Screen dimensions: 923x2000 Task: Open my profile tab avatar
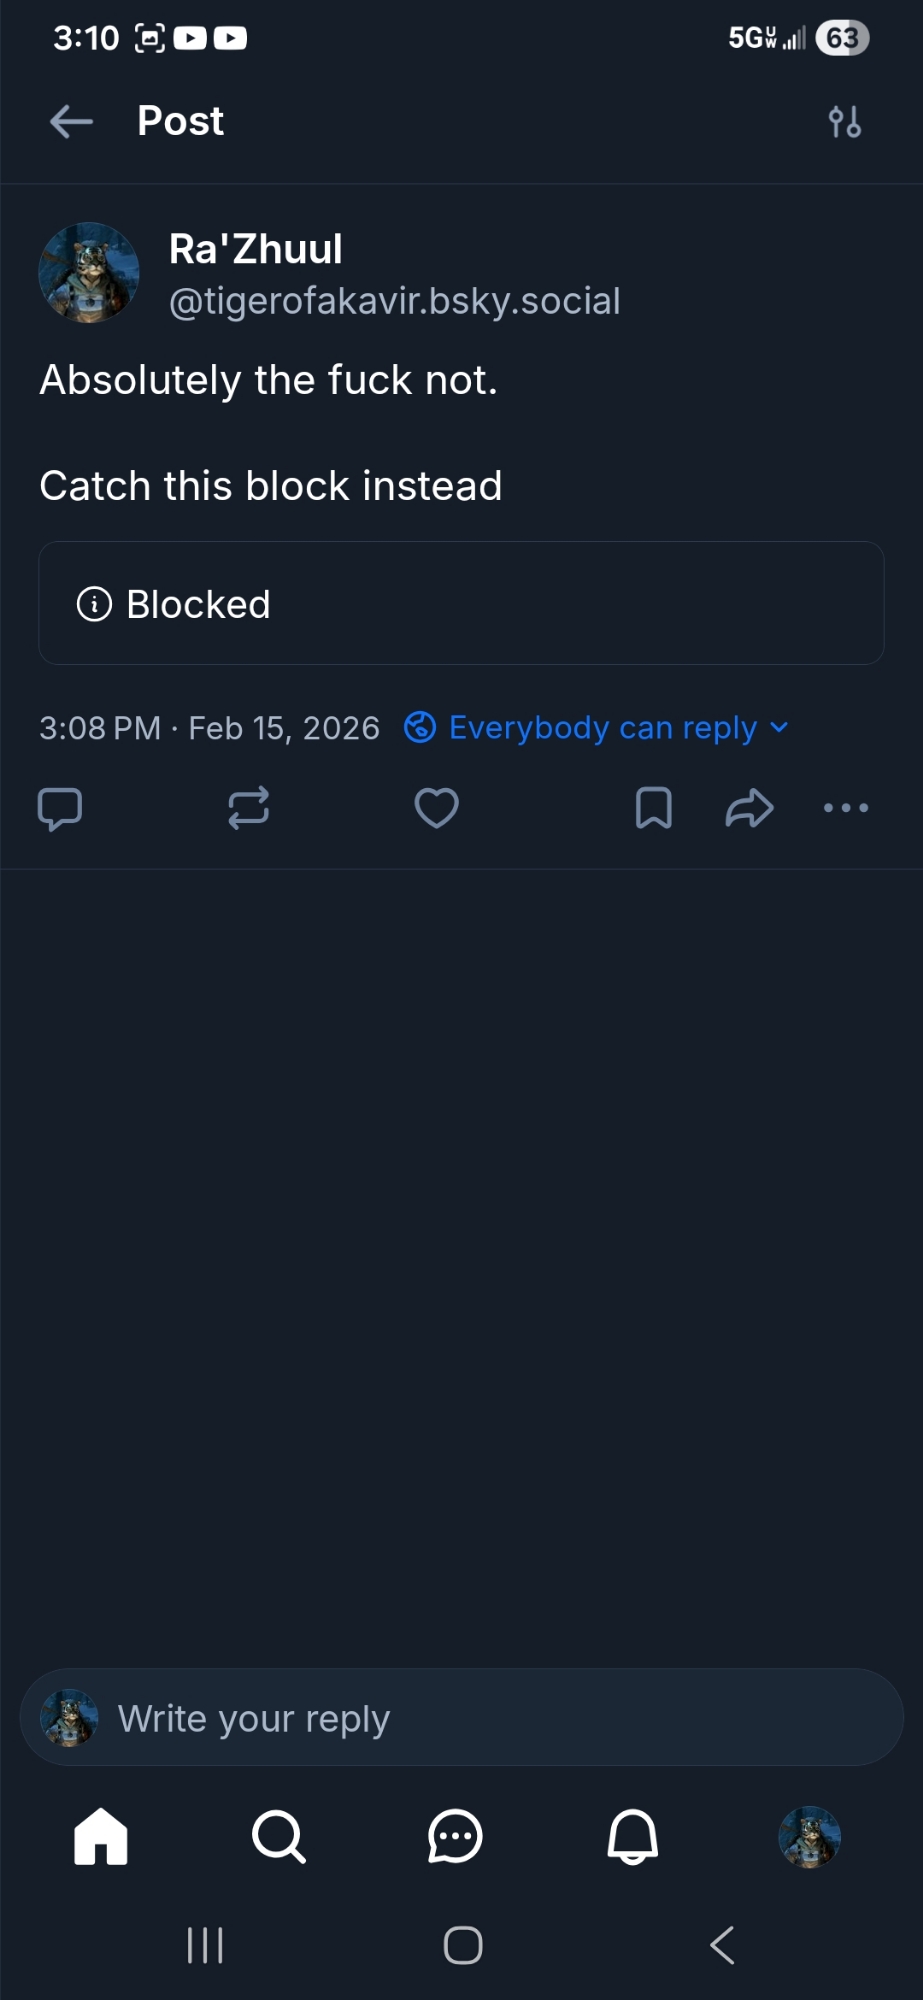point(809,1837)
